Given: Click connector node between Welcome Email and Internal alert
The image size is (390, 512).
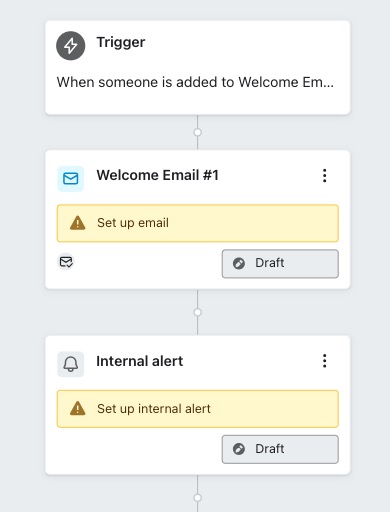Looking at the screenshot, I should point(198,312).
